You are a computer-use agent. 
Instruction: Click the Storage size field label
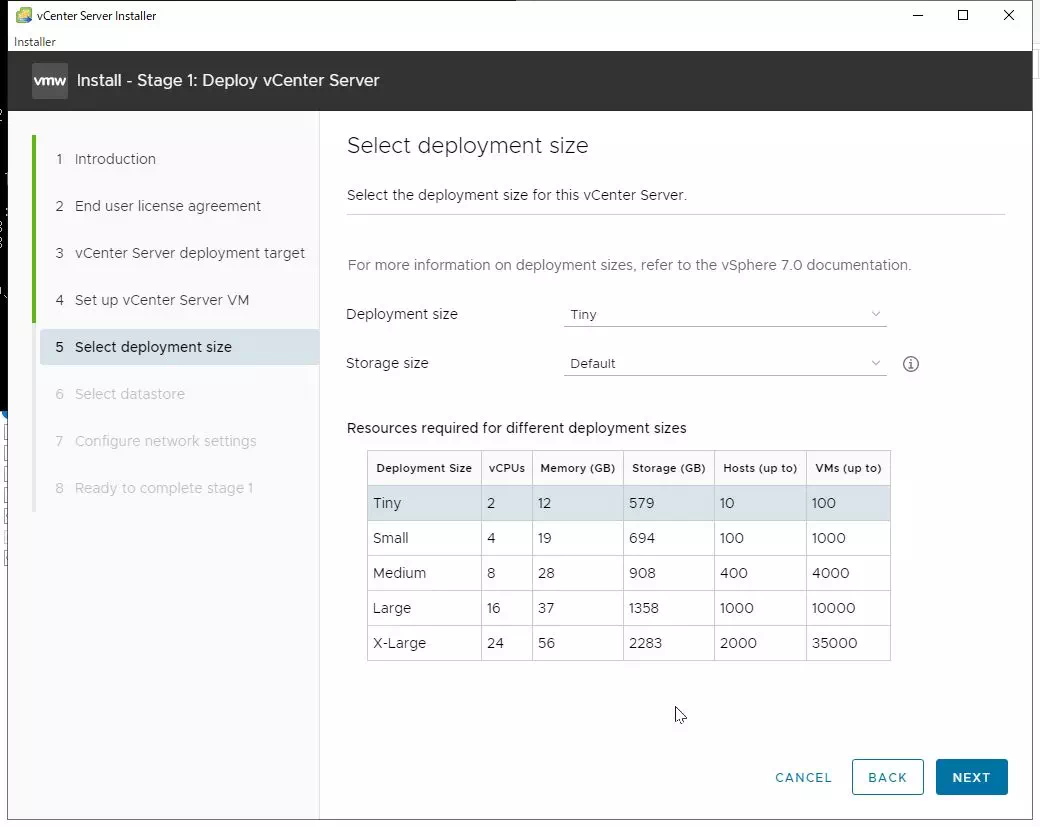(x=387, y=363)
